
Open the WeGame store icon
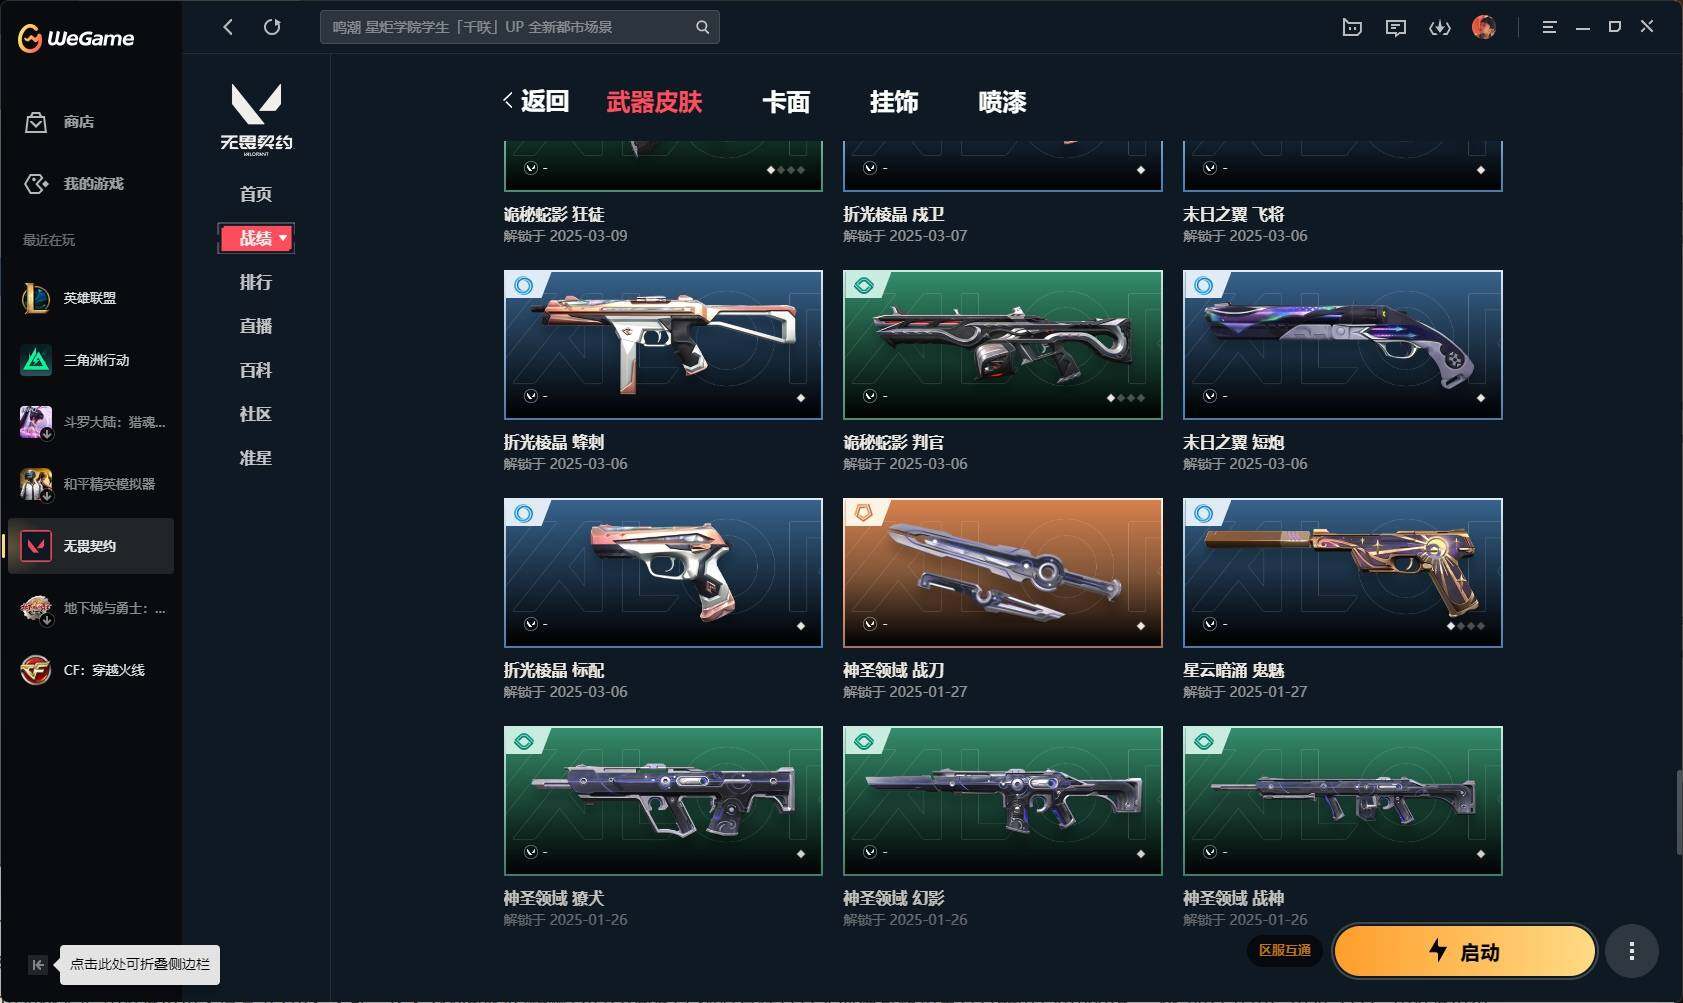click(x=36, y=122)
